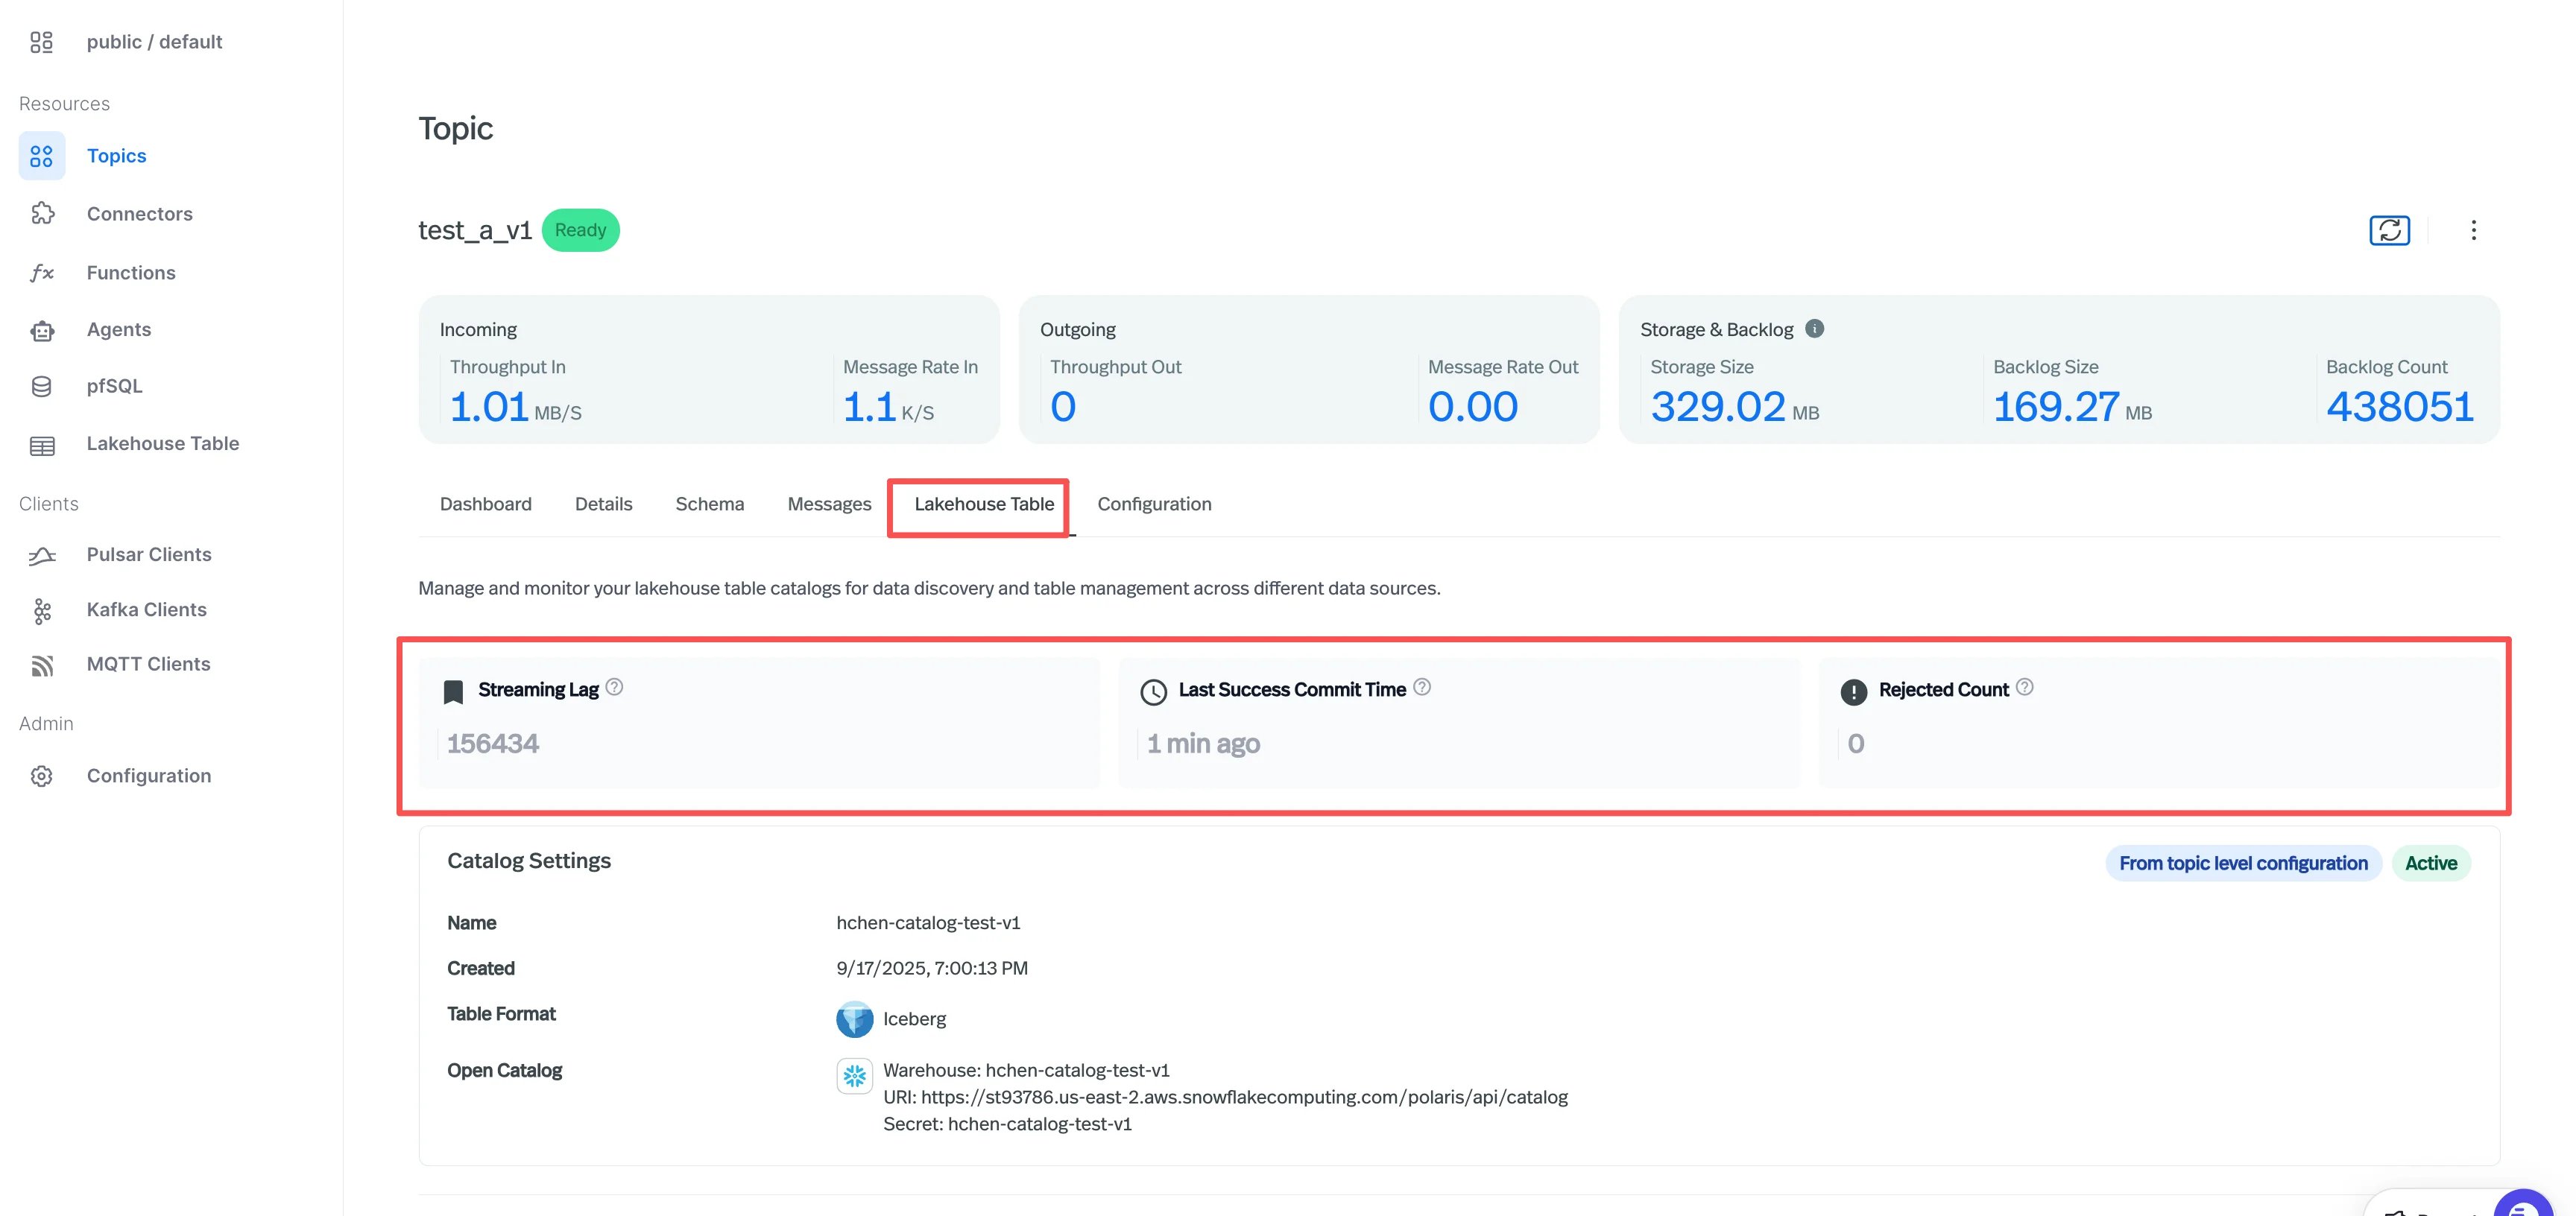Switch to the Schema tab

709,504
